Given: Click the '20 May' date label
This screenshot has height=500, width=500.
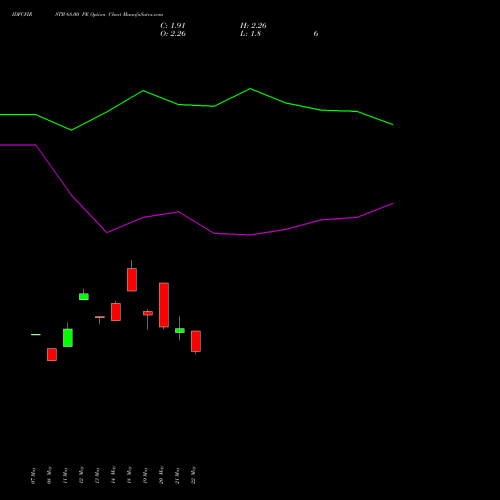Looking at the screenshot, I should coord(161,476).
